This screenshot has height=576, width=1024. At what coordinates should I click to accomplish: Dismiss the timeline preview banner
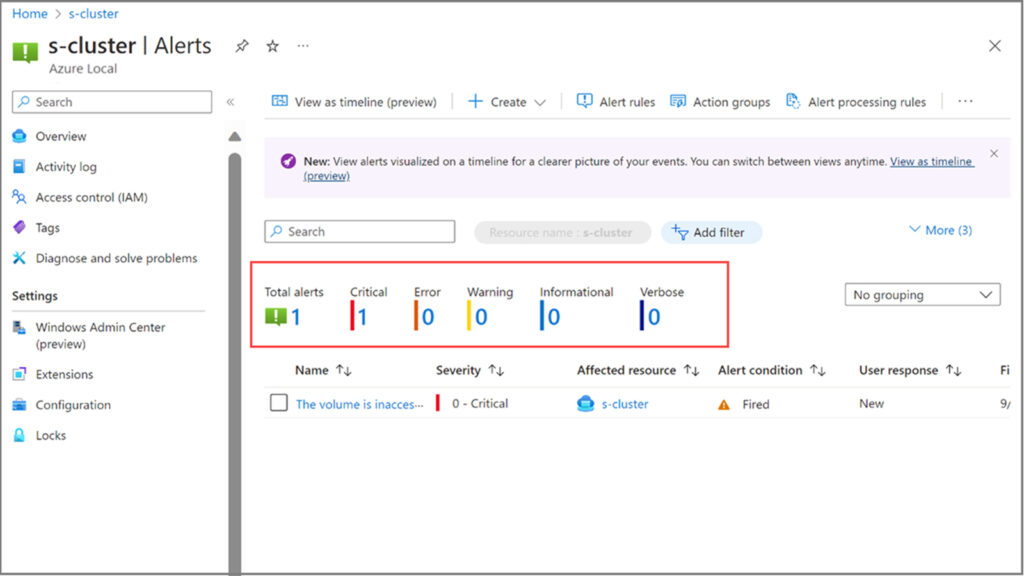coord(994,154)
